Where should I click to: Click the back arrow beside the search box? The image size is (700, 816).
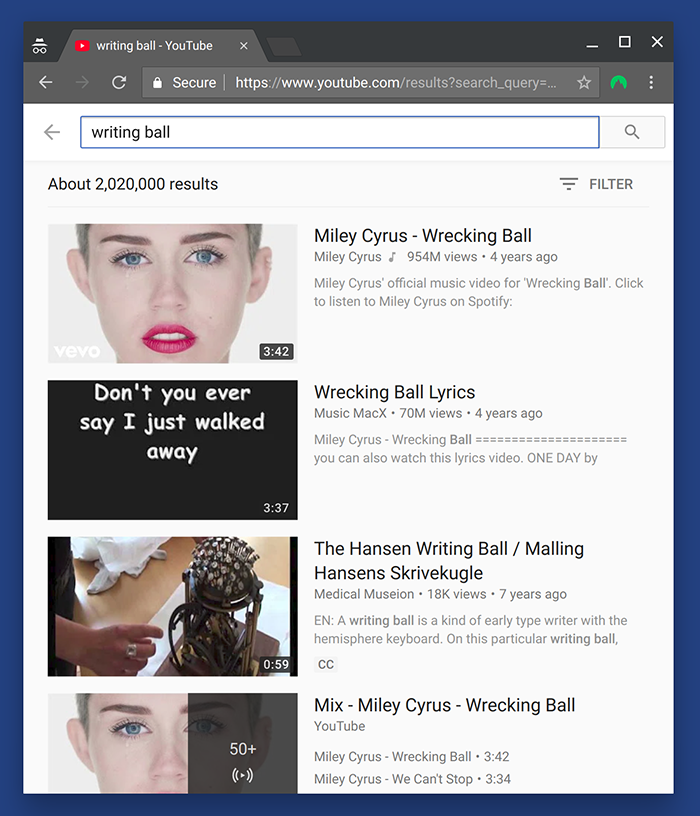tap(52, 132)
